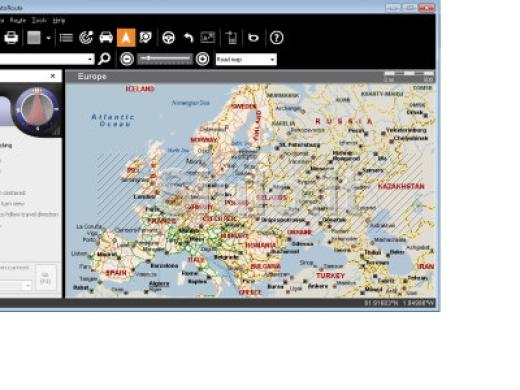
Task: Click Algiers city label
Action: coord(159,283)
